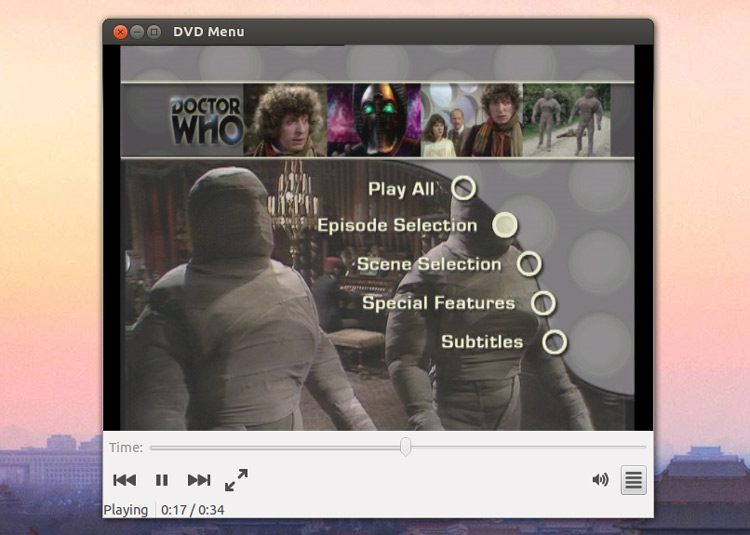750x535 pixels.
Task: Select Subtitles in DVD menu
Action: [x=482, y=341]
